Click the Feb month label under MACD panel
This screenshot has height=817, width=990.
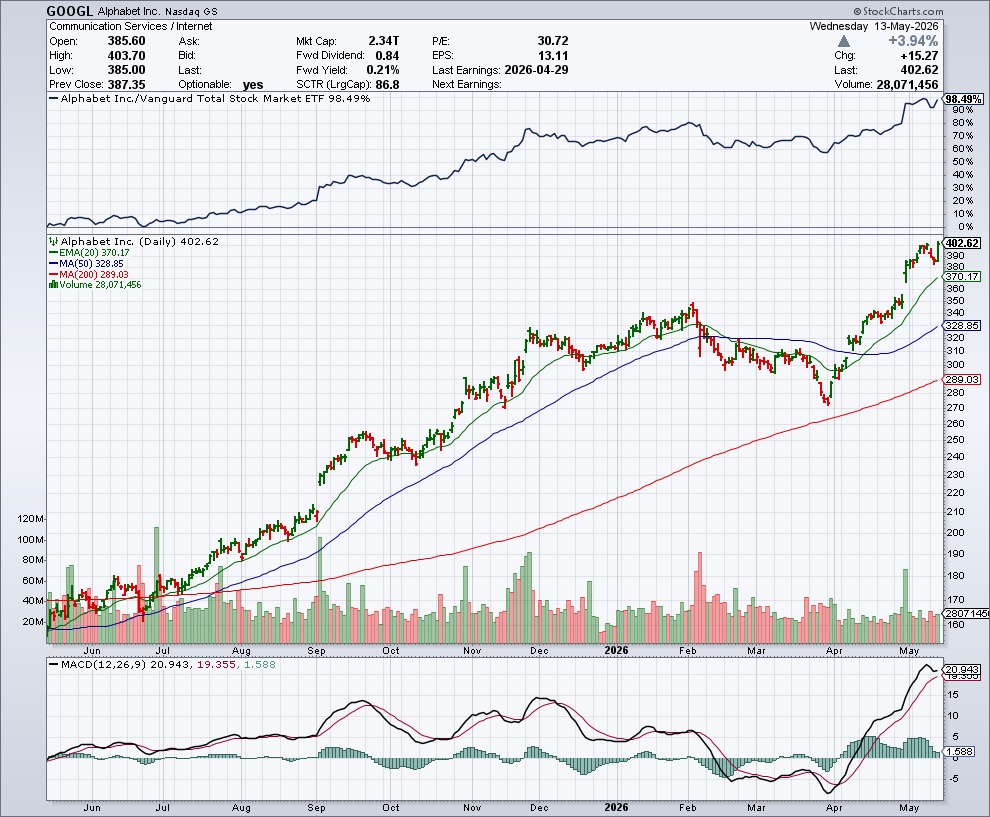point(688,808)
